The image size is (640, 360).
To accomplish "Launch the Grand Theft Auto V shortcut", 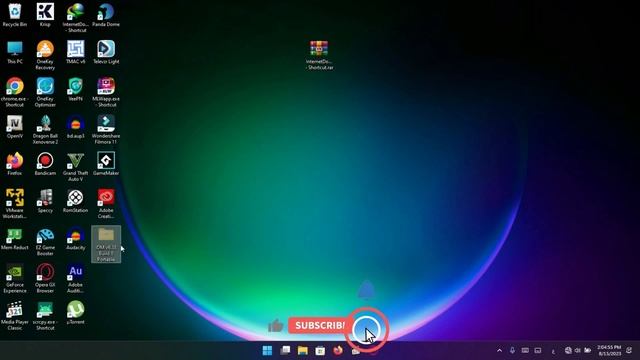I will pos(76,167).
